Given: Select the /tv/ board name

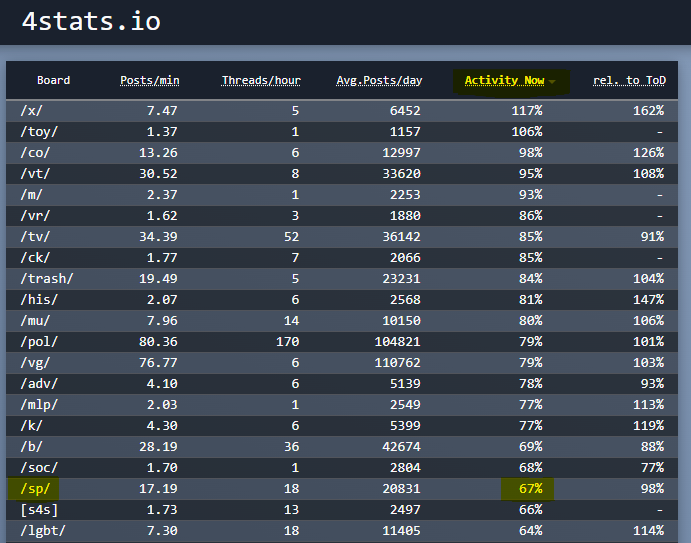Looking at the screenshot, I should point(35,237).
